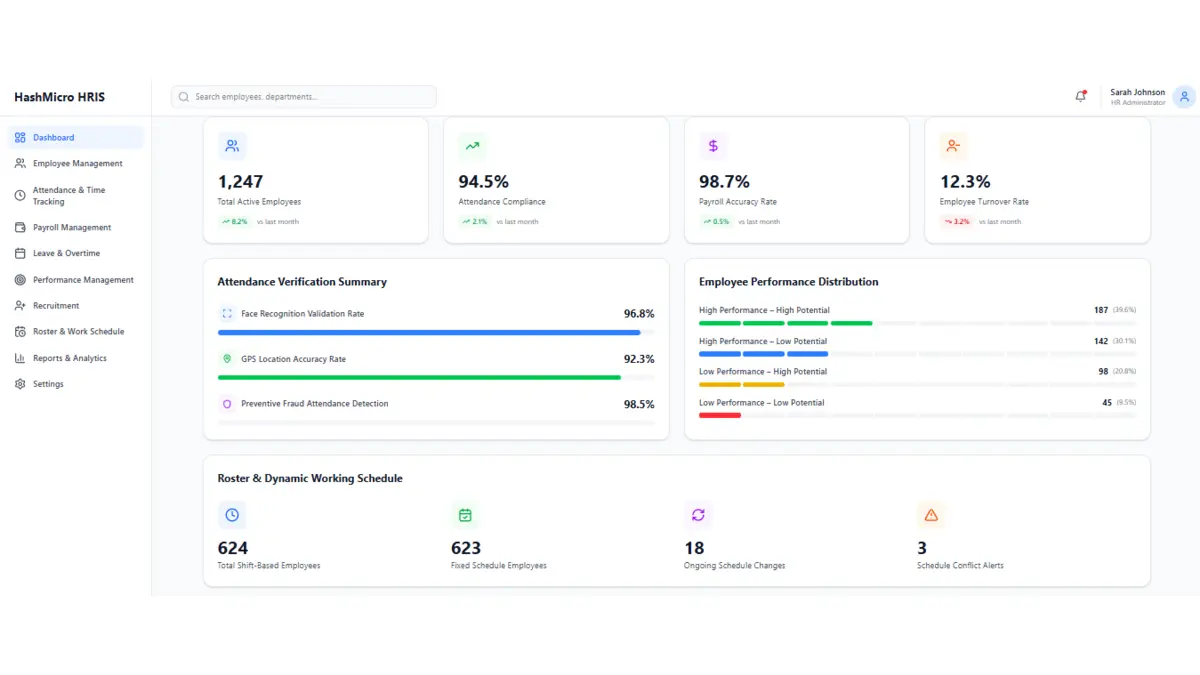The image size is (1200, 675).
Task: Click the Fixed Schedule Employees calendar icon
Action: (x=465, y=515)
